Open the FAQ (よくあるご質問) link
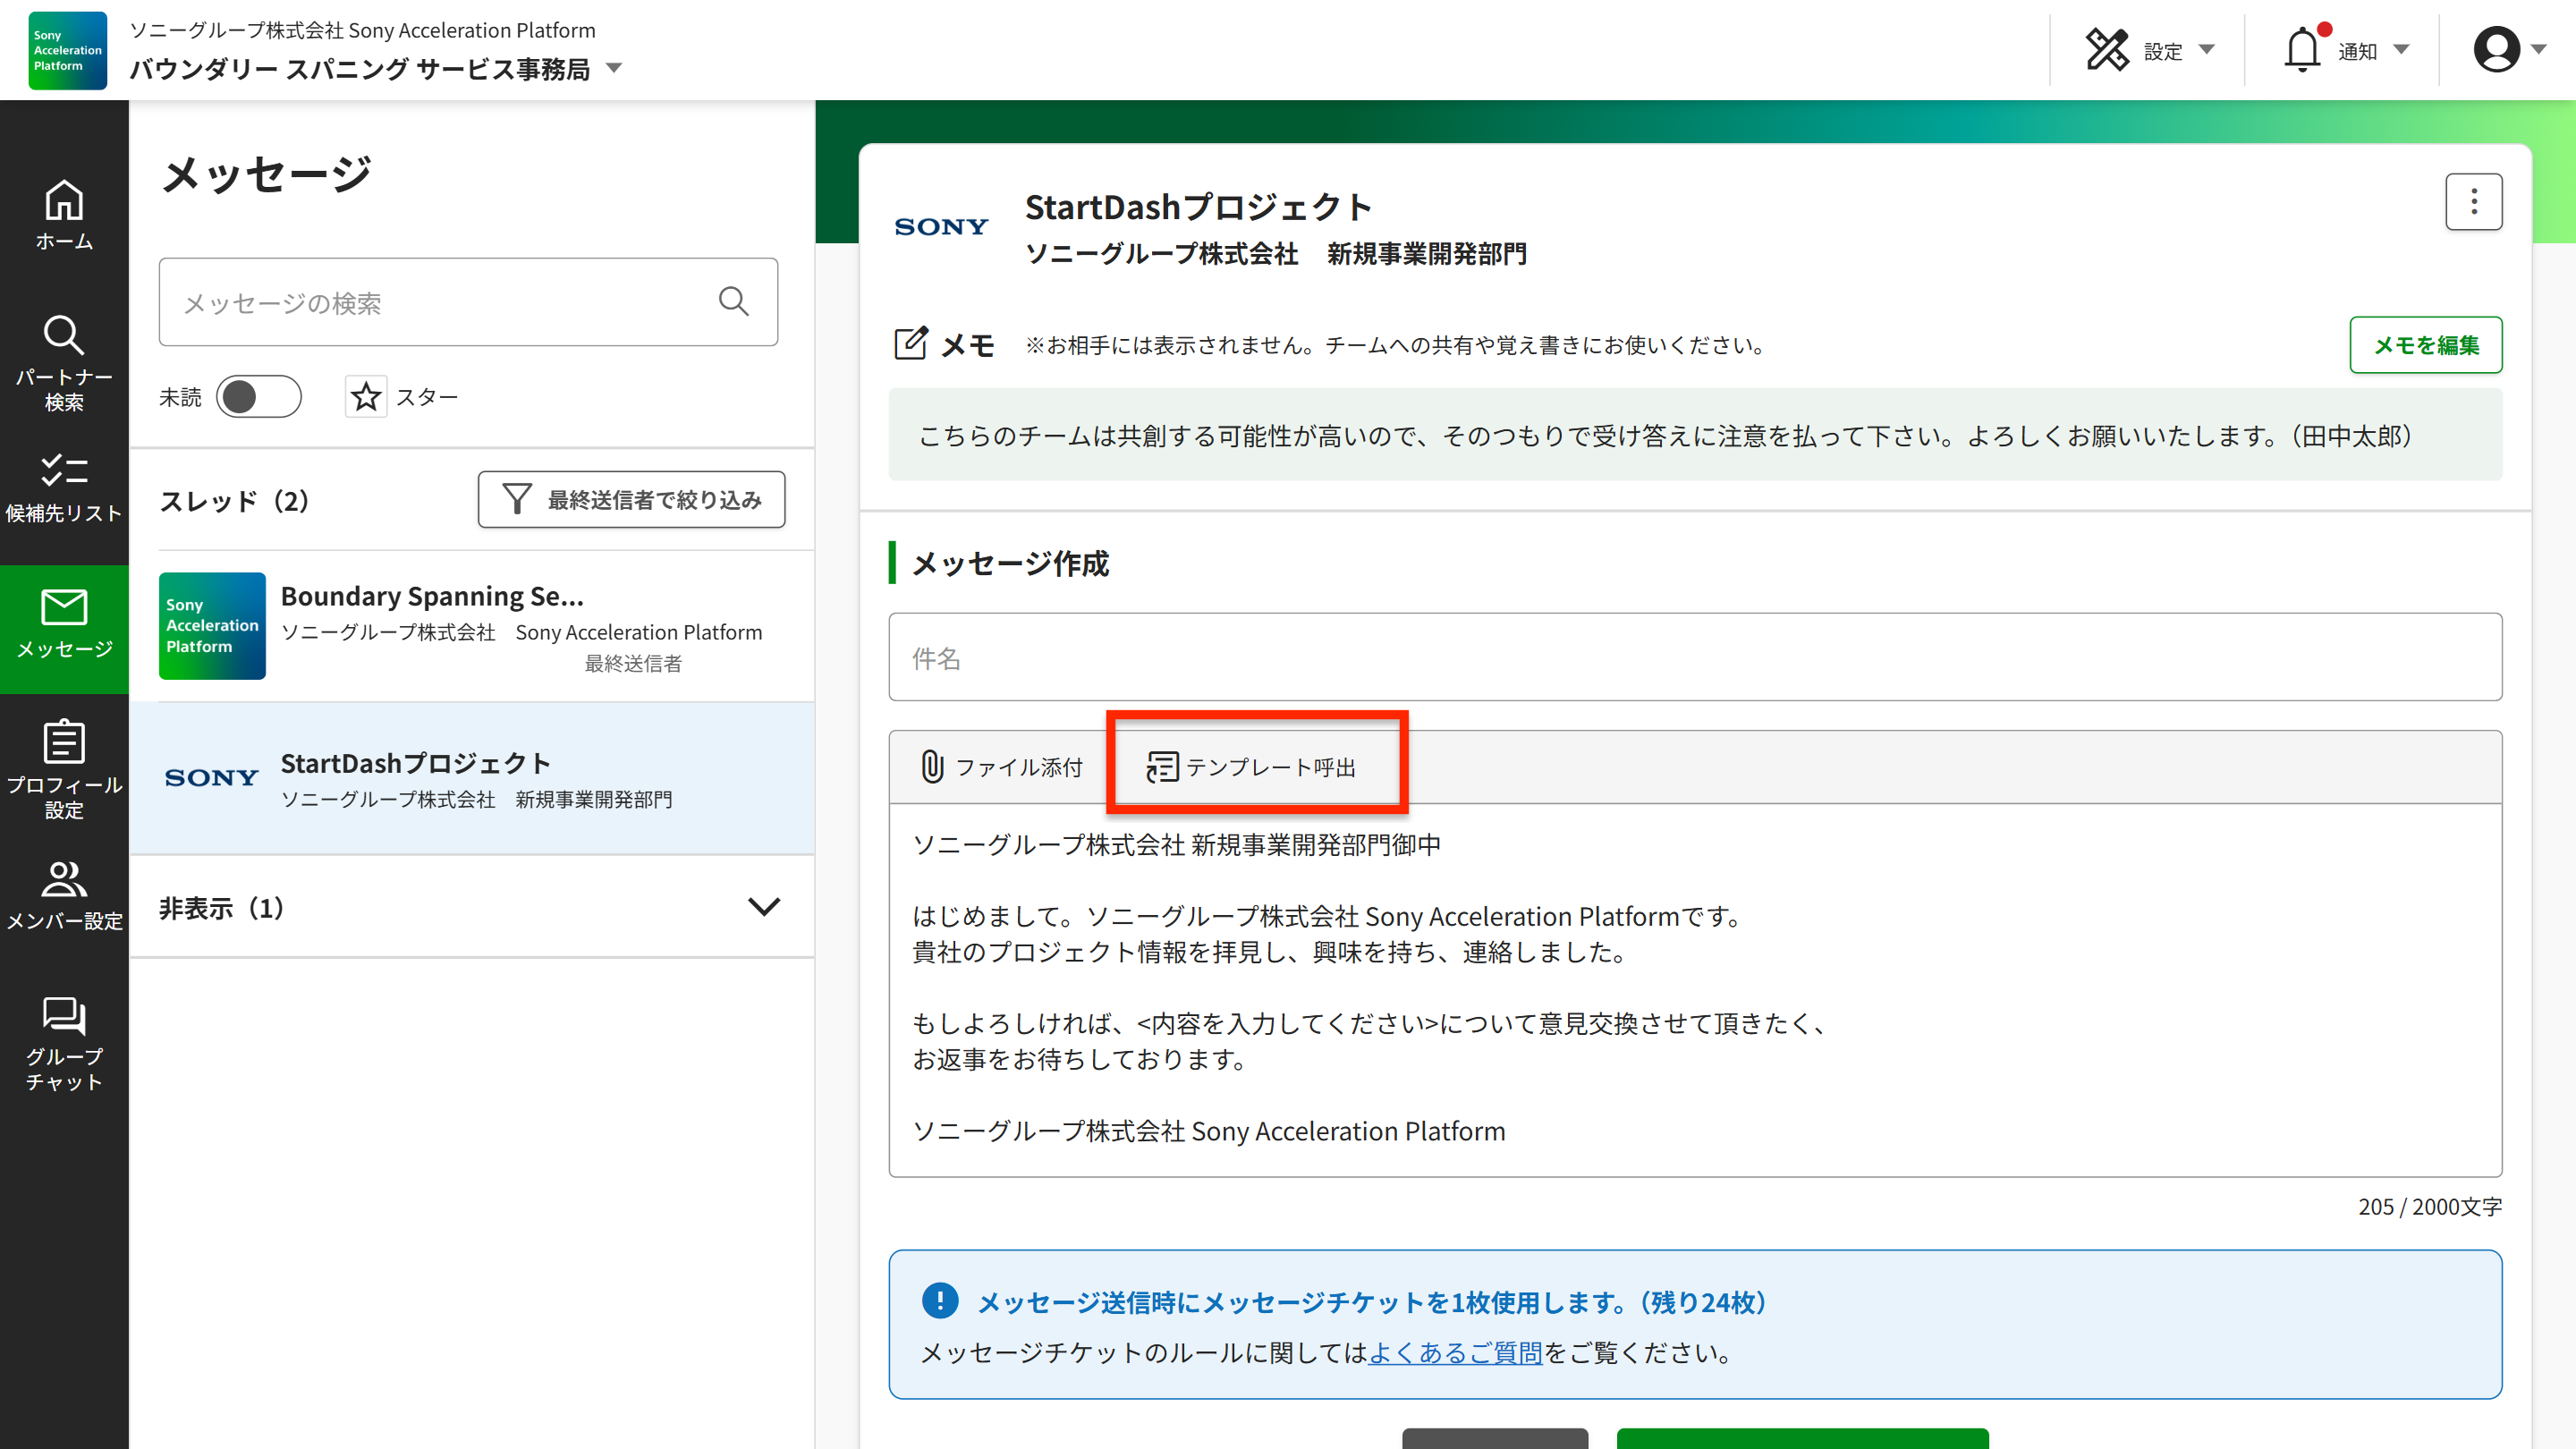This screenshot has width=2576, height=1449. tap(1454, 1352)
